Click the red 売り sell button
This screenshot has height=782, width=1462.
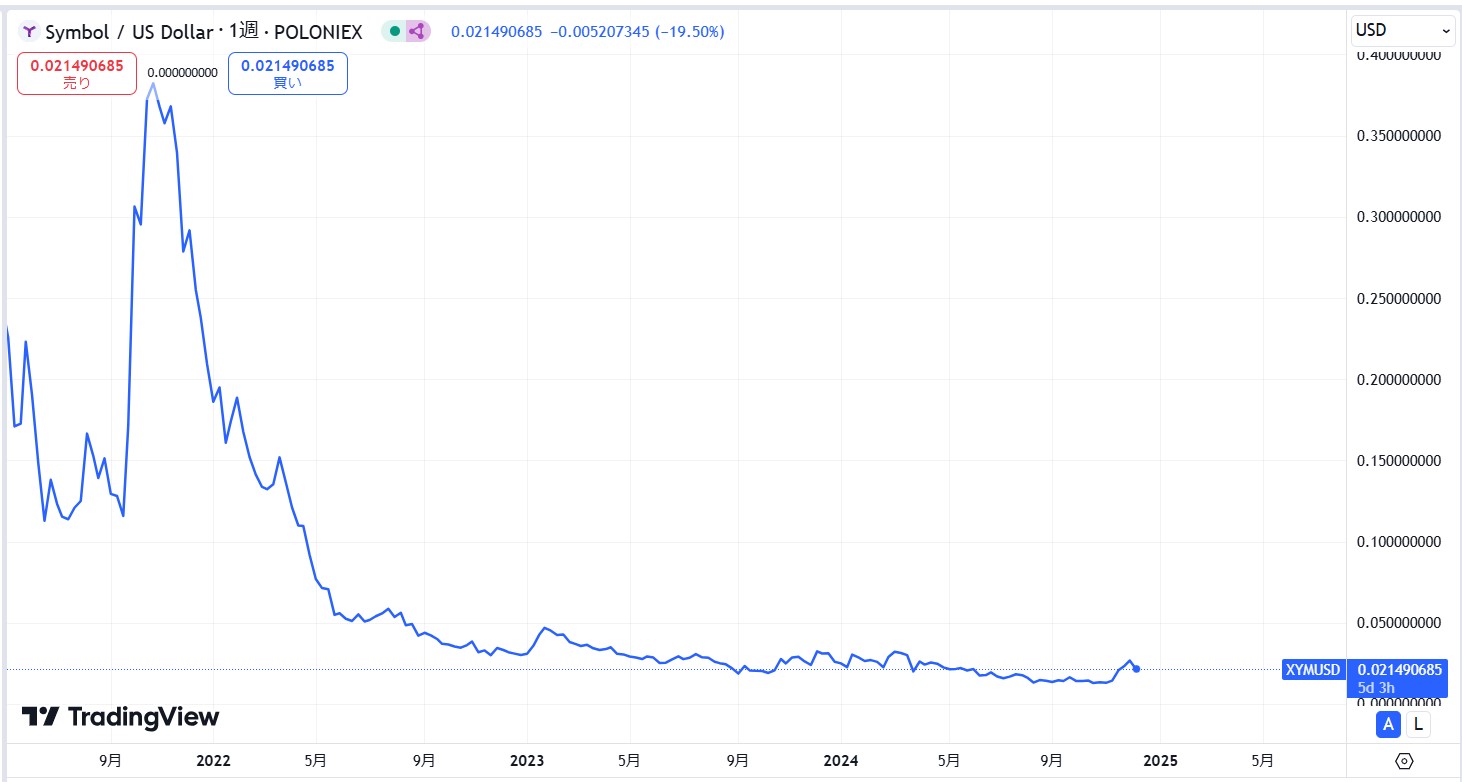pos(77,74)
